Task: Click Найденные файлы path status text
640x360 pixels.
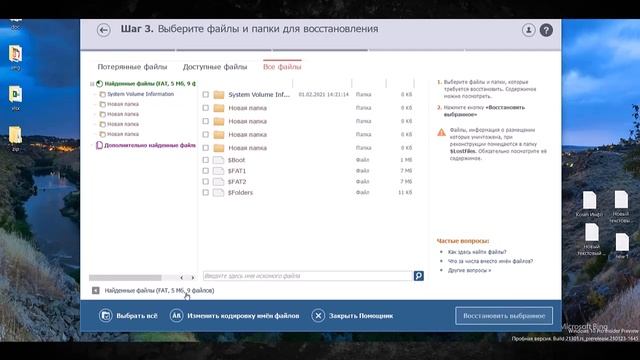Action: click(159, 291)
